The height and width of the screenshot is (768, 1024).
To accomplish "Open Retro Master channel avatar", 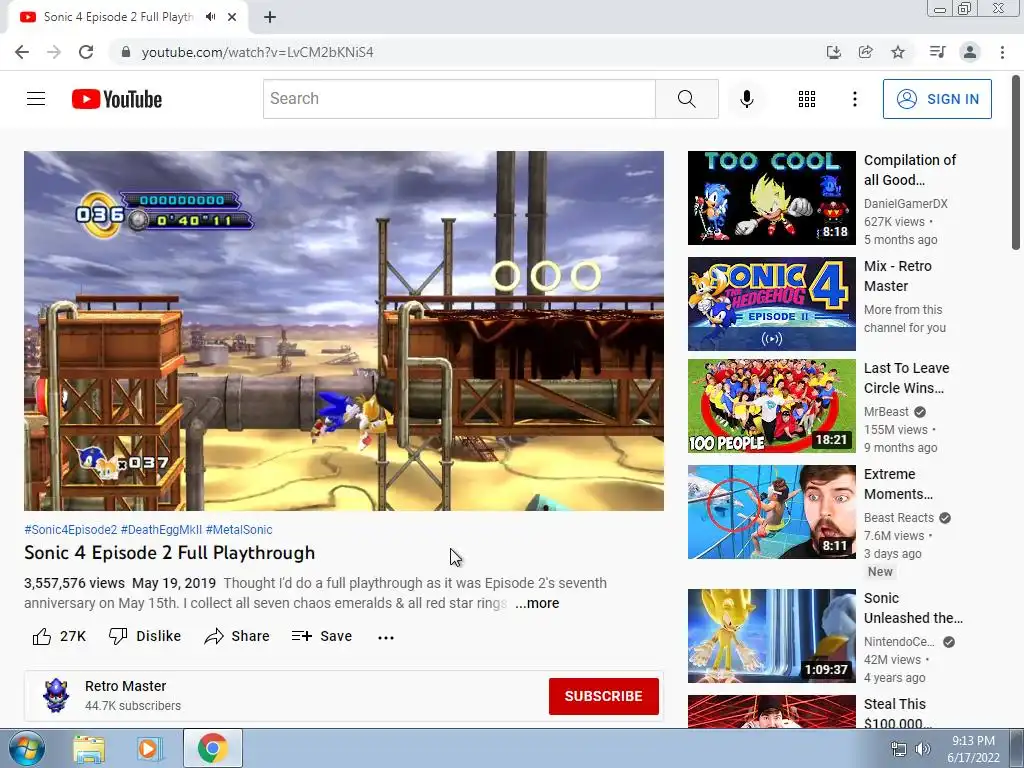I will tap(56, 696).
